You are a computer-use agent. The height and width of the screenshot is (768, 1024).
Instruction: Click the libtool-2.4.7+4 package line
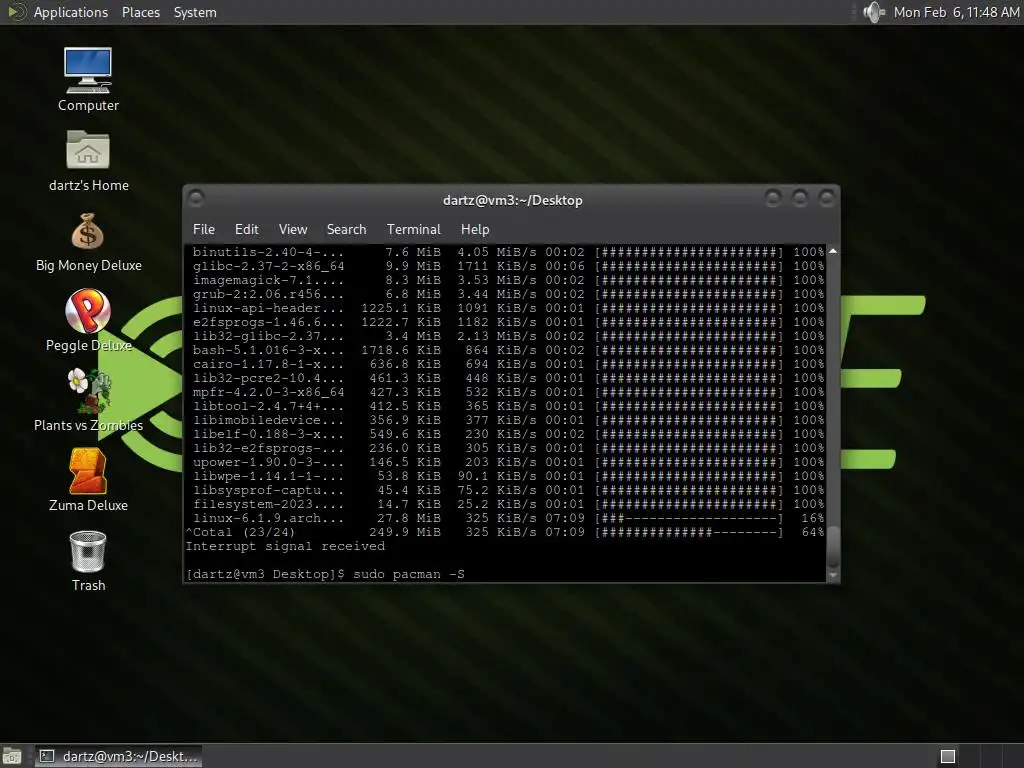(x=508, y=406)
